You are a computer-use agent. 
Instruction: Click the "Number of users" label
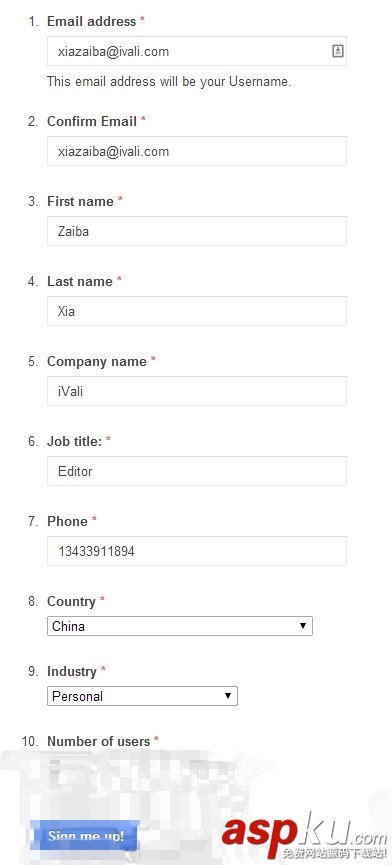pos(99,741)
